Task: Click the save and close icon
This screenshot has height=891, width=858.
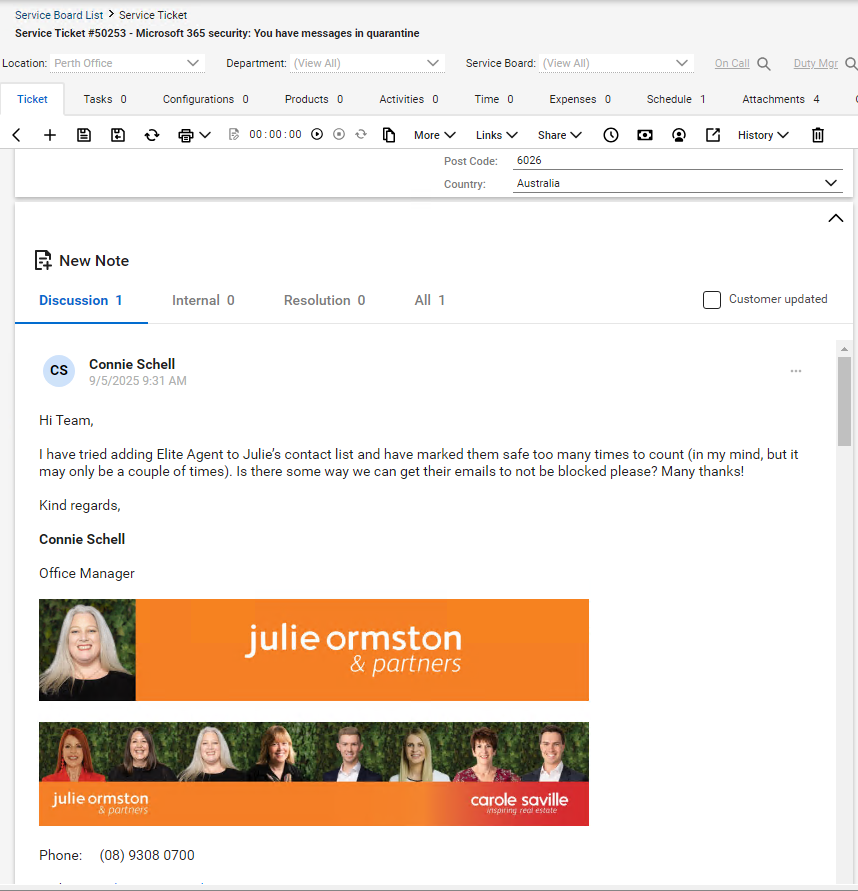Action: pyautogui.click(x=118, y=135)
